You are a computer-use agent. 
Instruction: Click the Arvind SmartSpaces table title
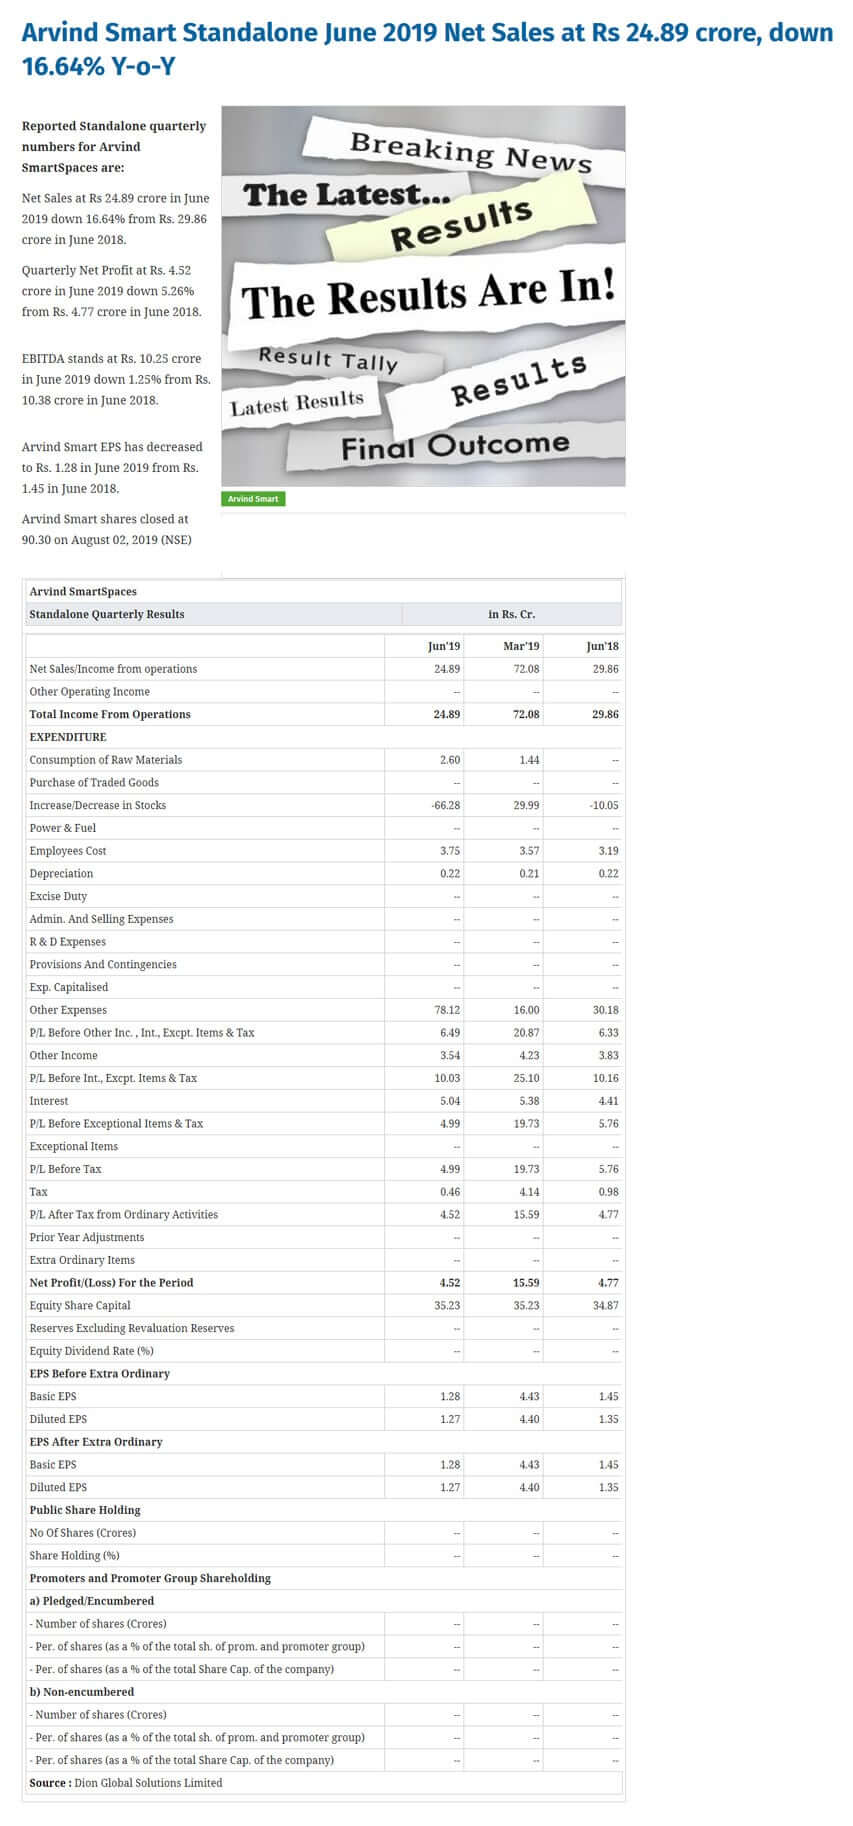pyautogui.click(x=83, y=592)
